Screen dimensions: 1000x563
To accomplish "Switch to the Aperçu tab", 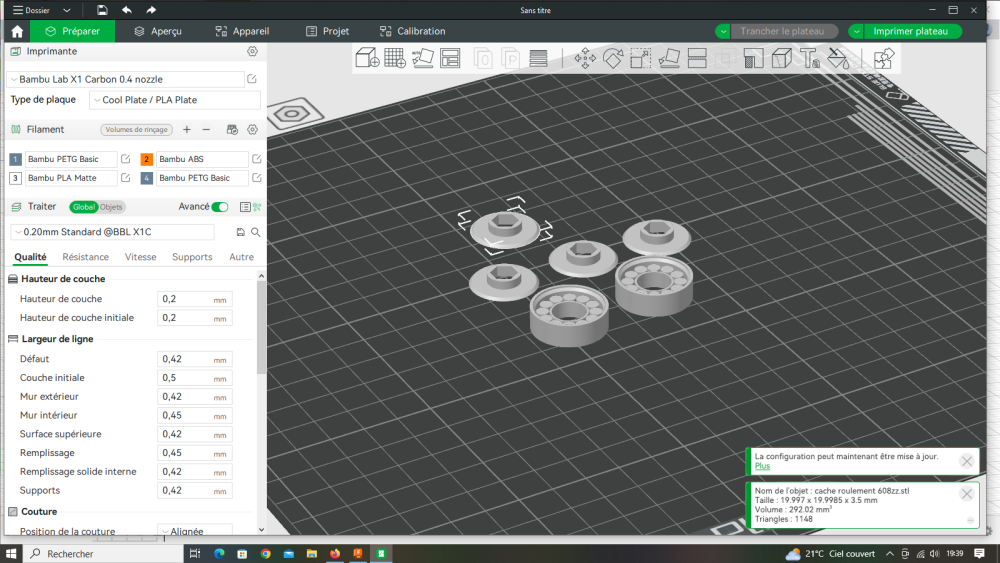I will [158, 31].
